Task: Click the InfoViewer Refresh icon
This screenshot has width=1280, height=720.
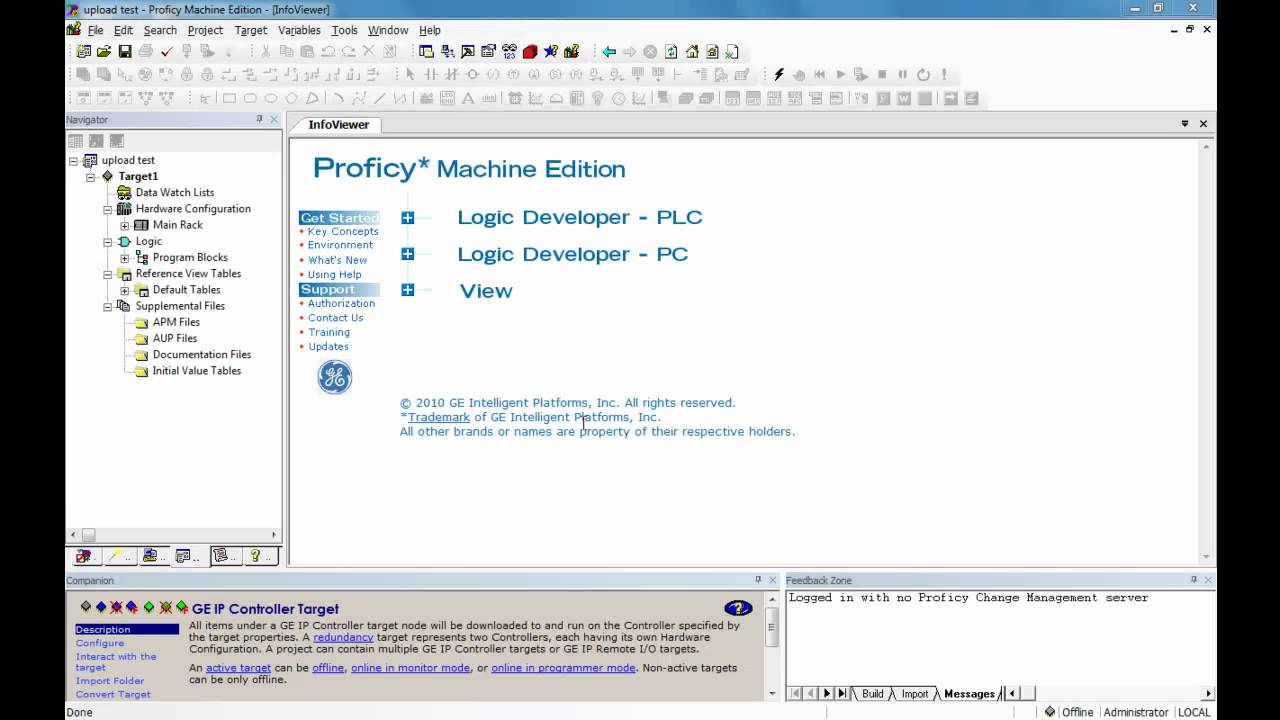Action: click(671, 52)
